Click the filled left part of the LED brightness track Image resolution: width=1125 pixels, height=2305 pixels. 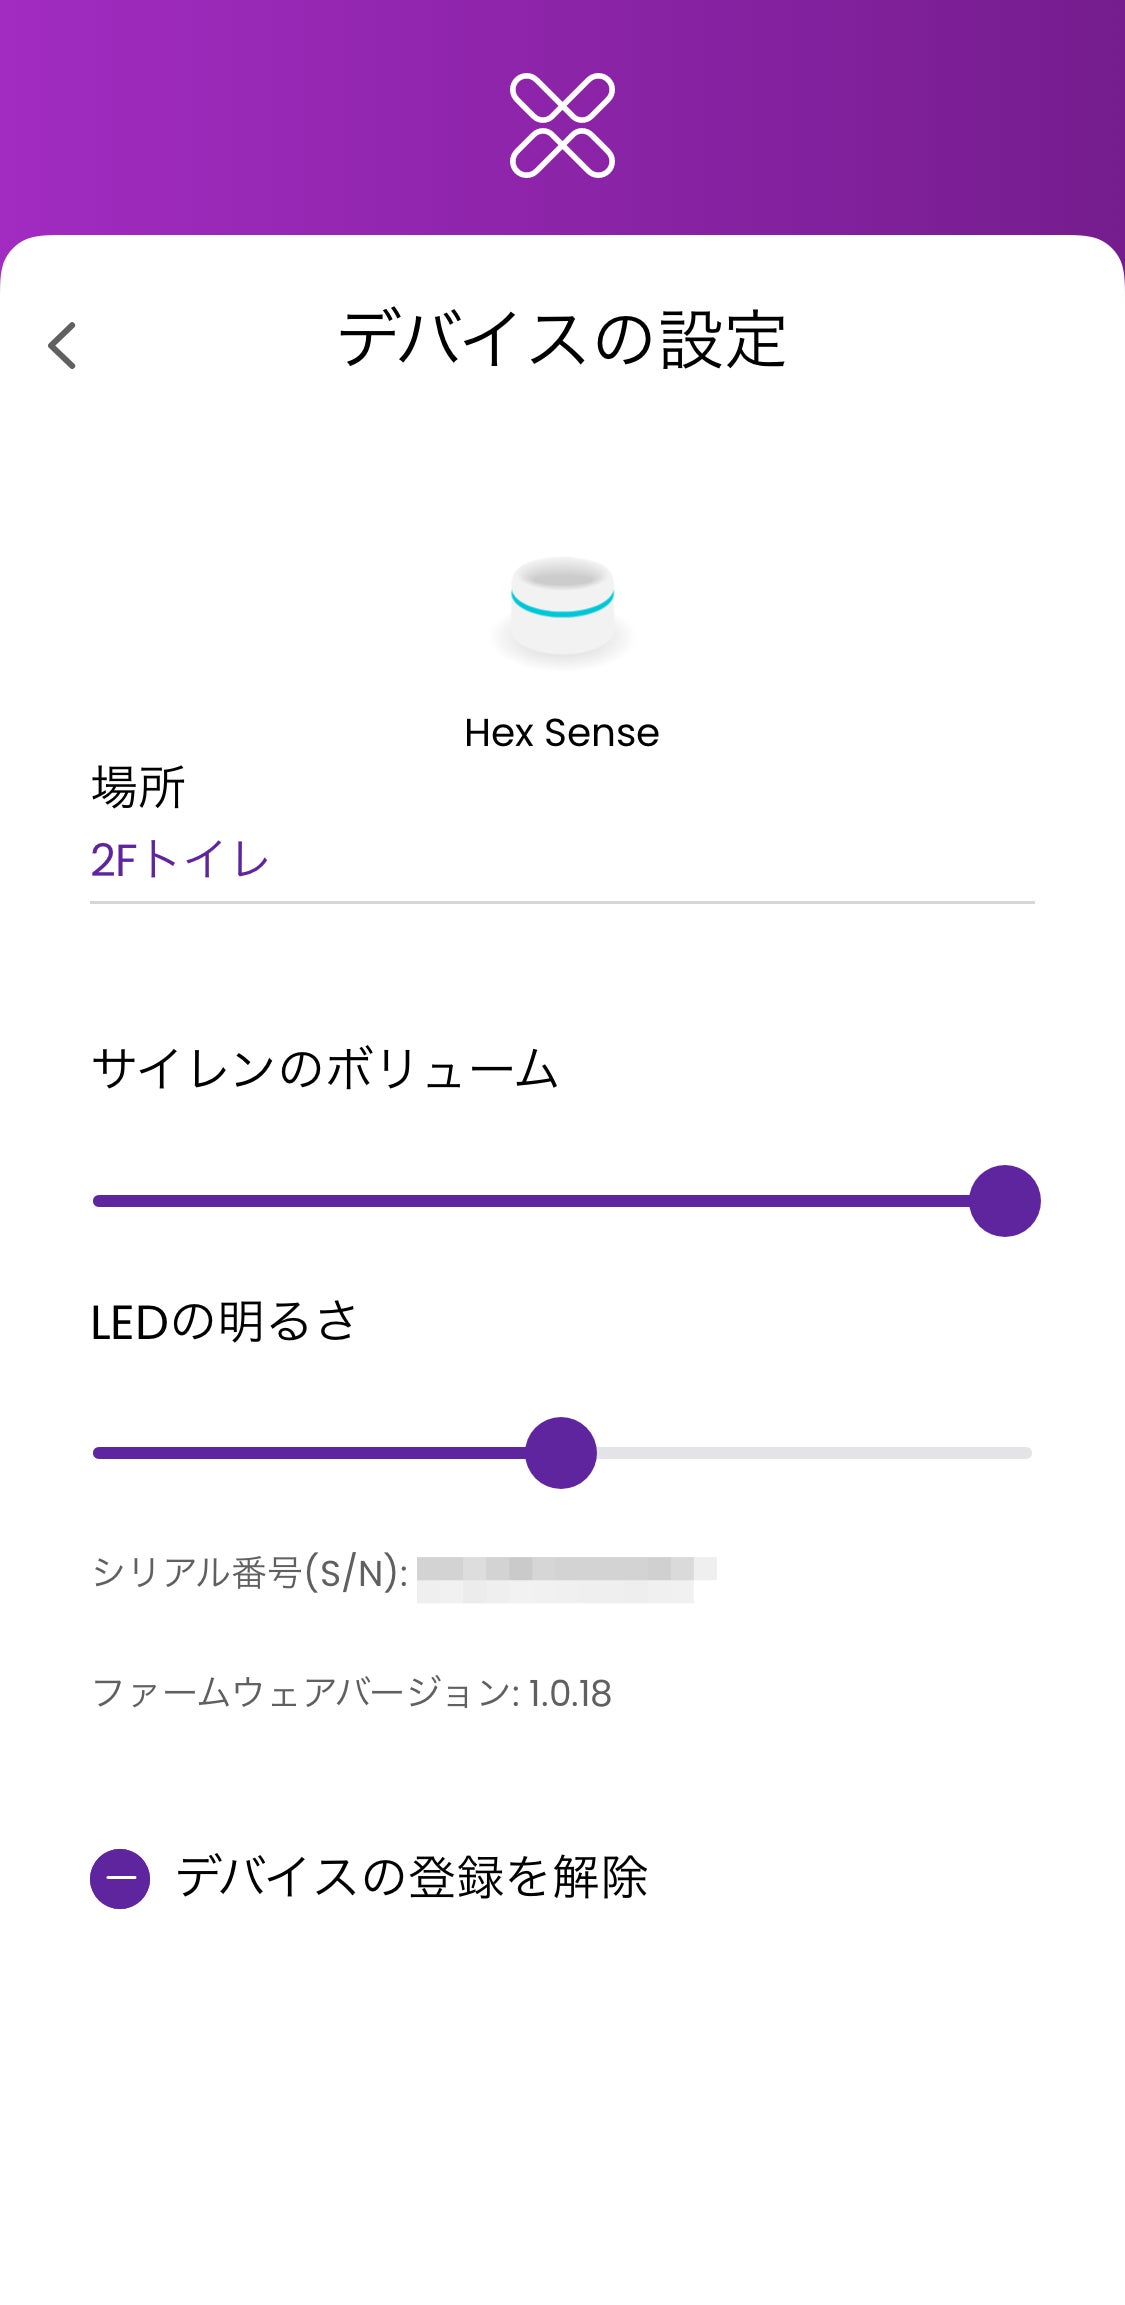310,1453
